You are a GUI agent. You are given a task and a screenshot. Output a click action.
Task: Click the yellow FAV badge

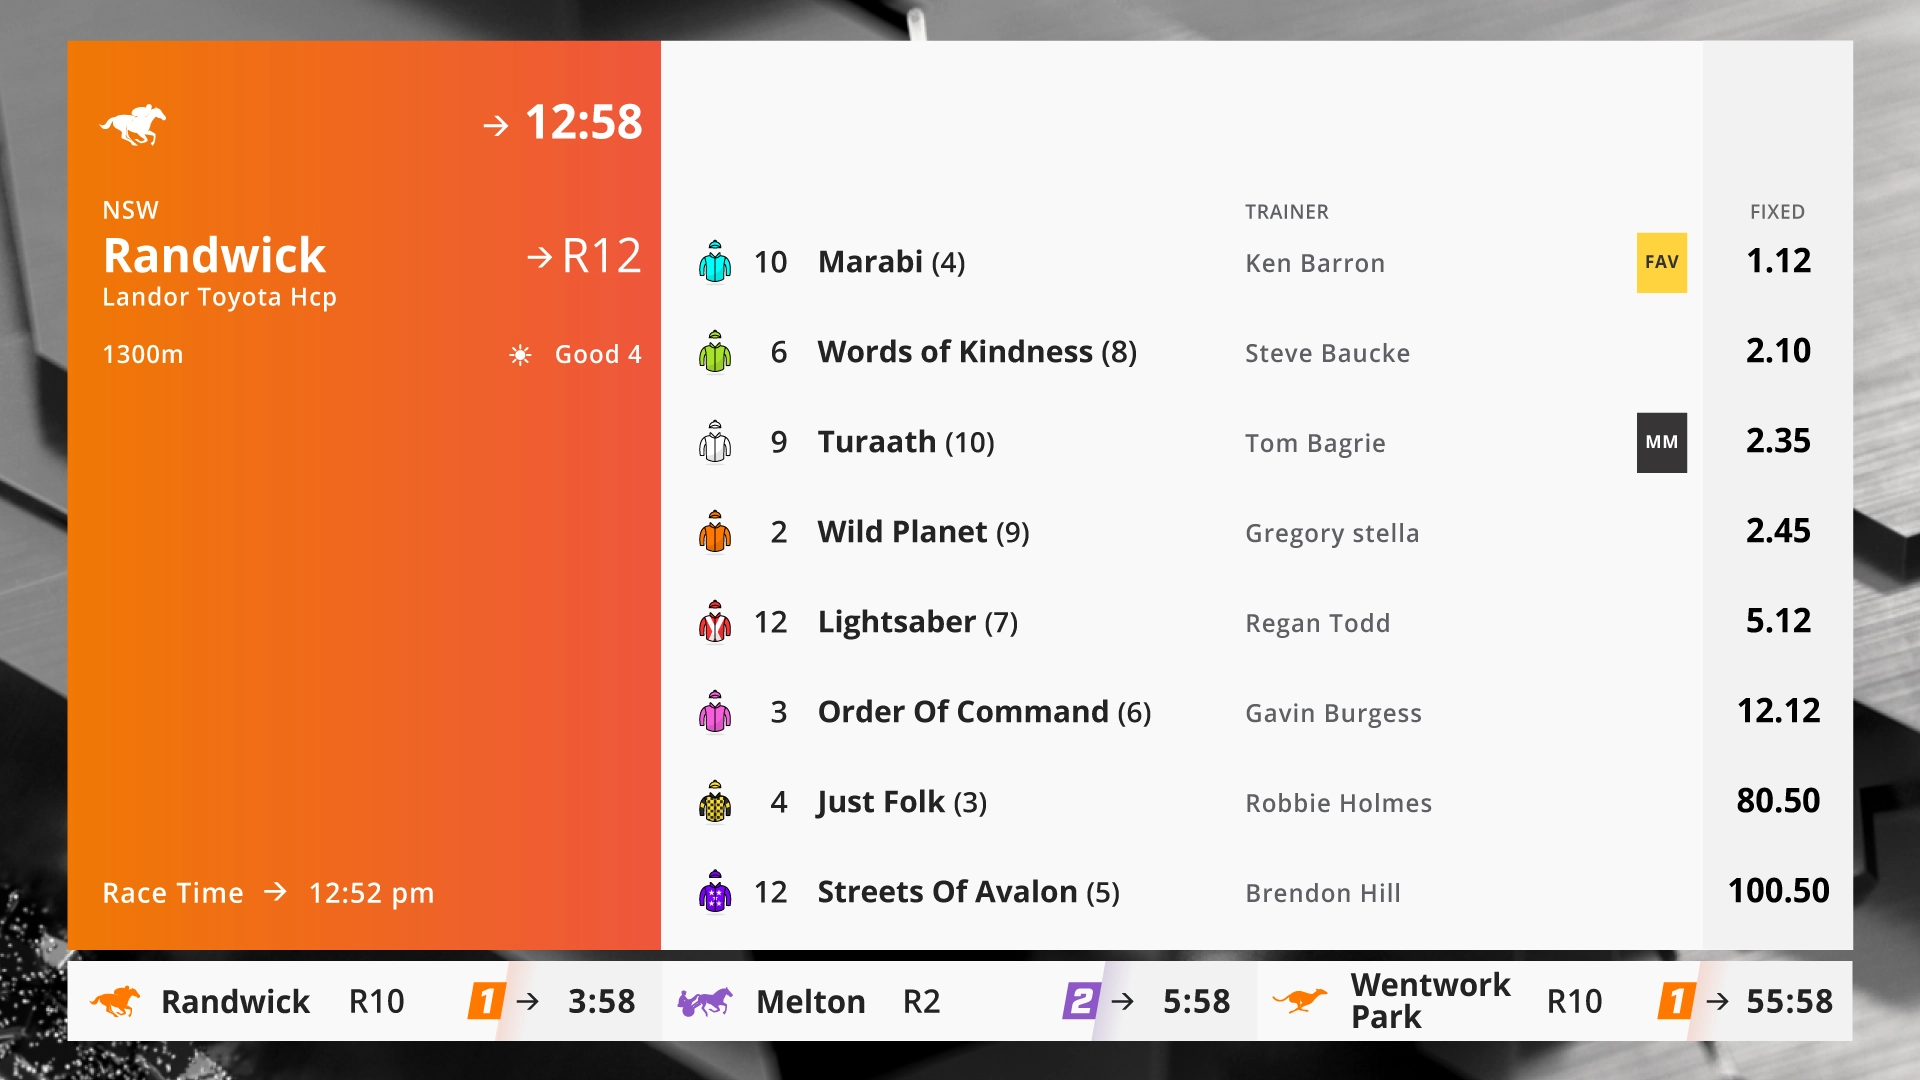(x=1662, y=262)
